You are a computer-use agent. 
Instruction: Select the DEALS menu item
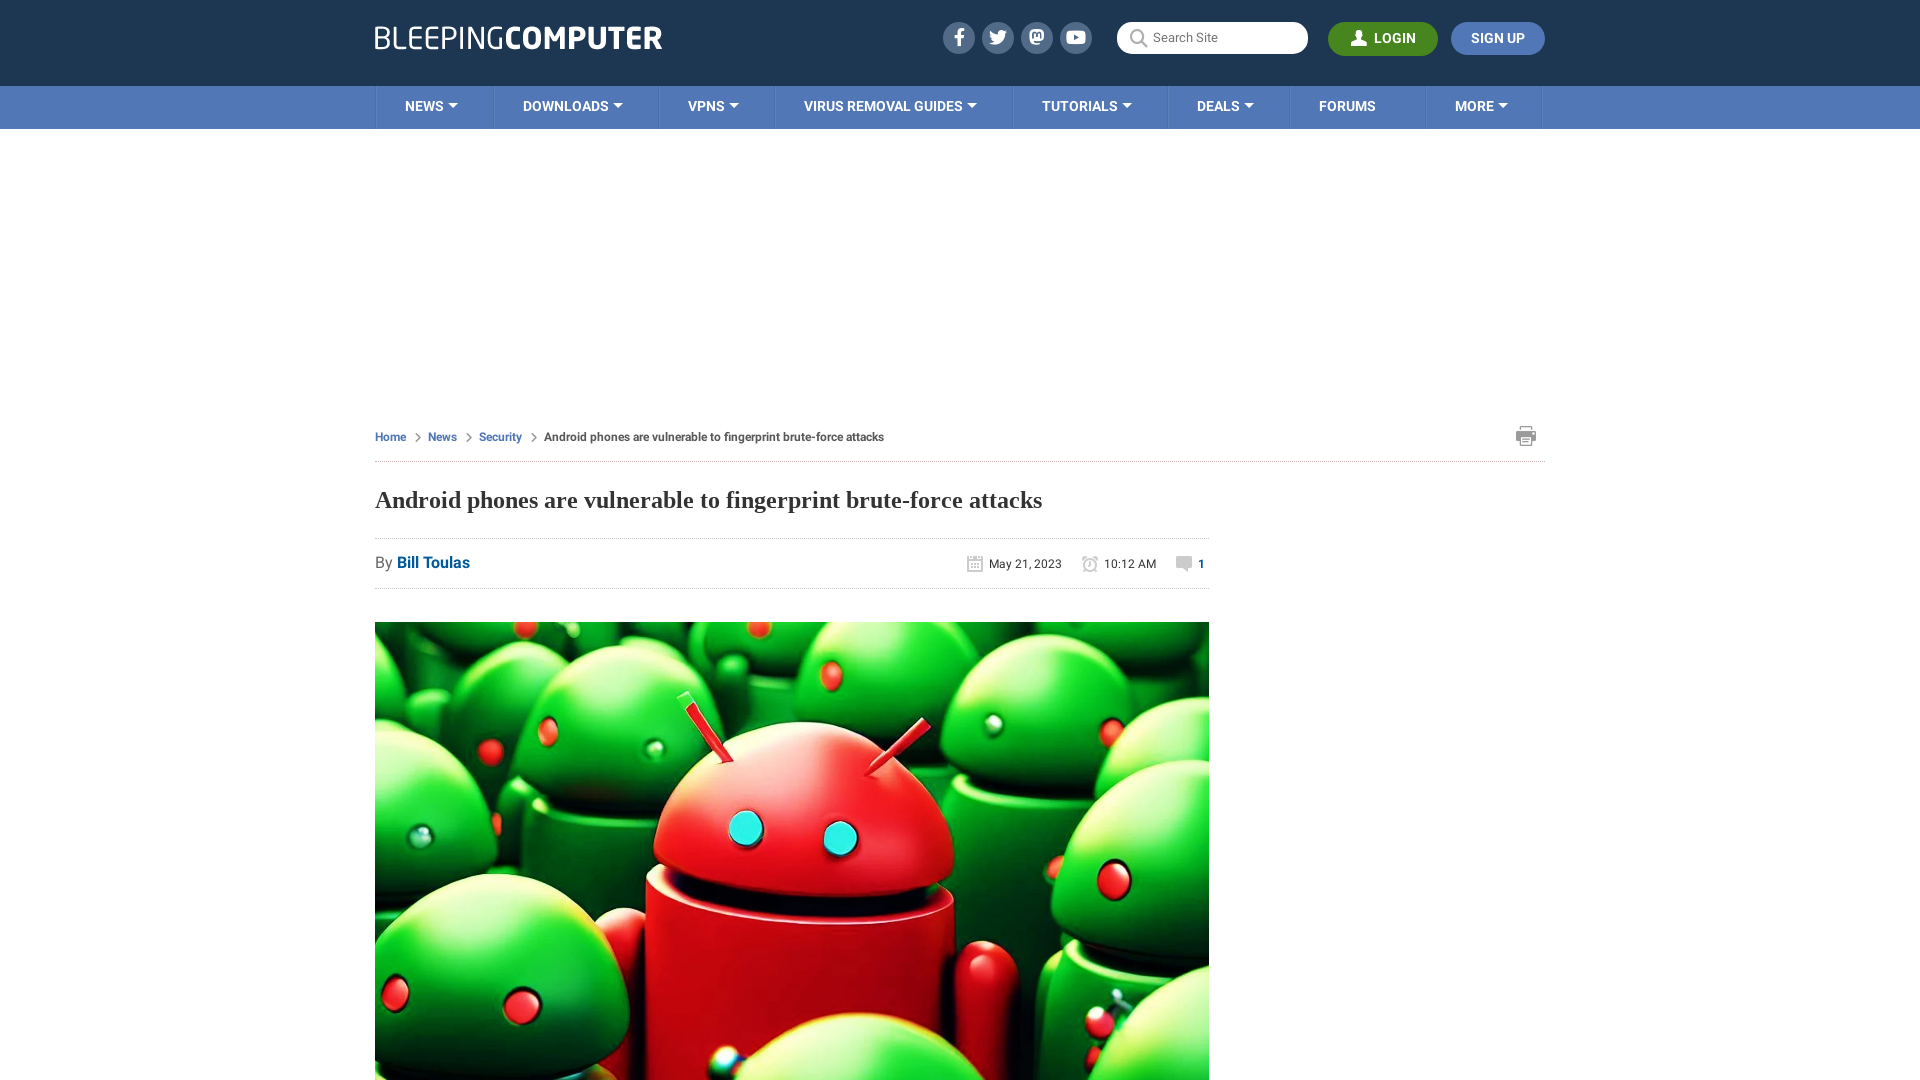(x=1225, y=107)
